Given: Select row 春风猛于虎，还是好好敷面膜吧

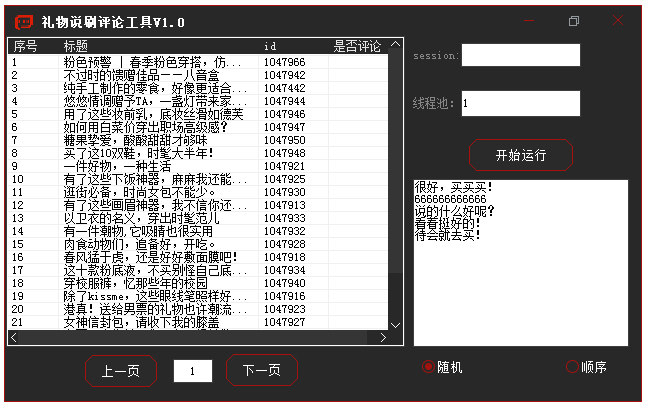Looking at the screenshot, I should [198, 257].
